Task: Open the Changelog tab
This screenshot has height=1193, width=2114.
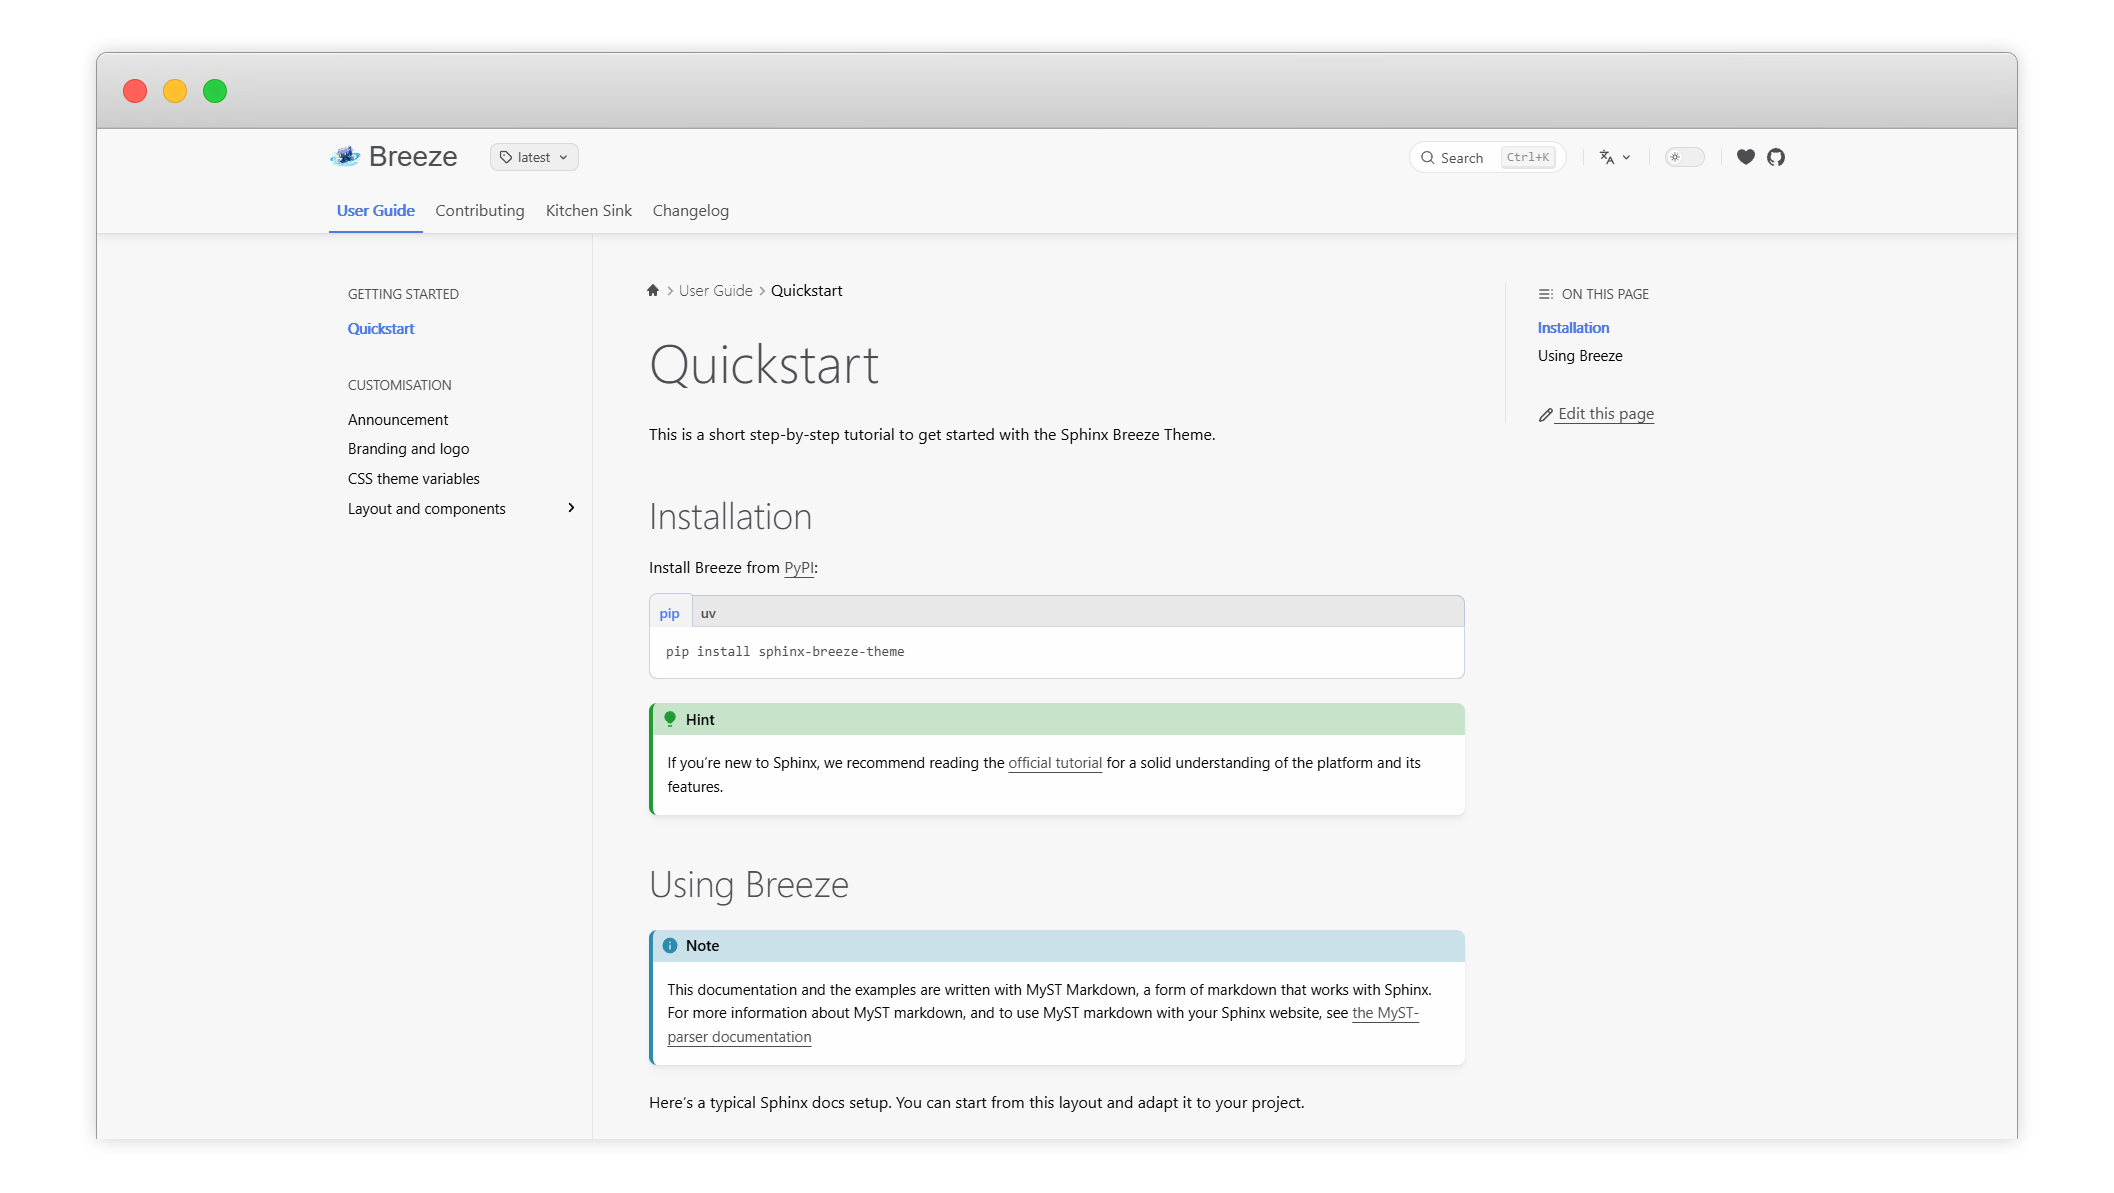Action: [x=690, y=210]
